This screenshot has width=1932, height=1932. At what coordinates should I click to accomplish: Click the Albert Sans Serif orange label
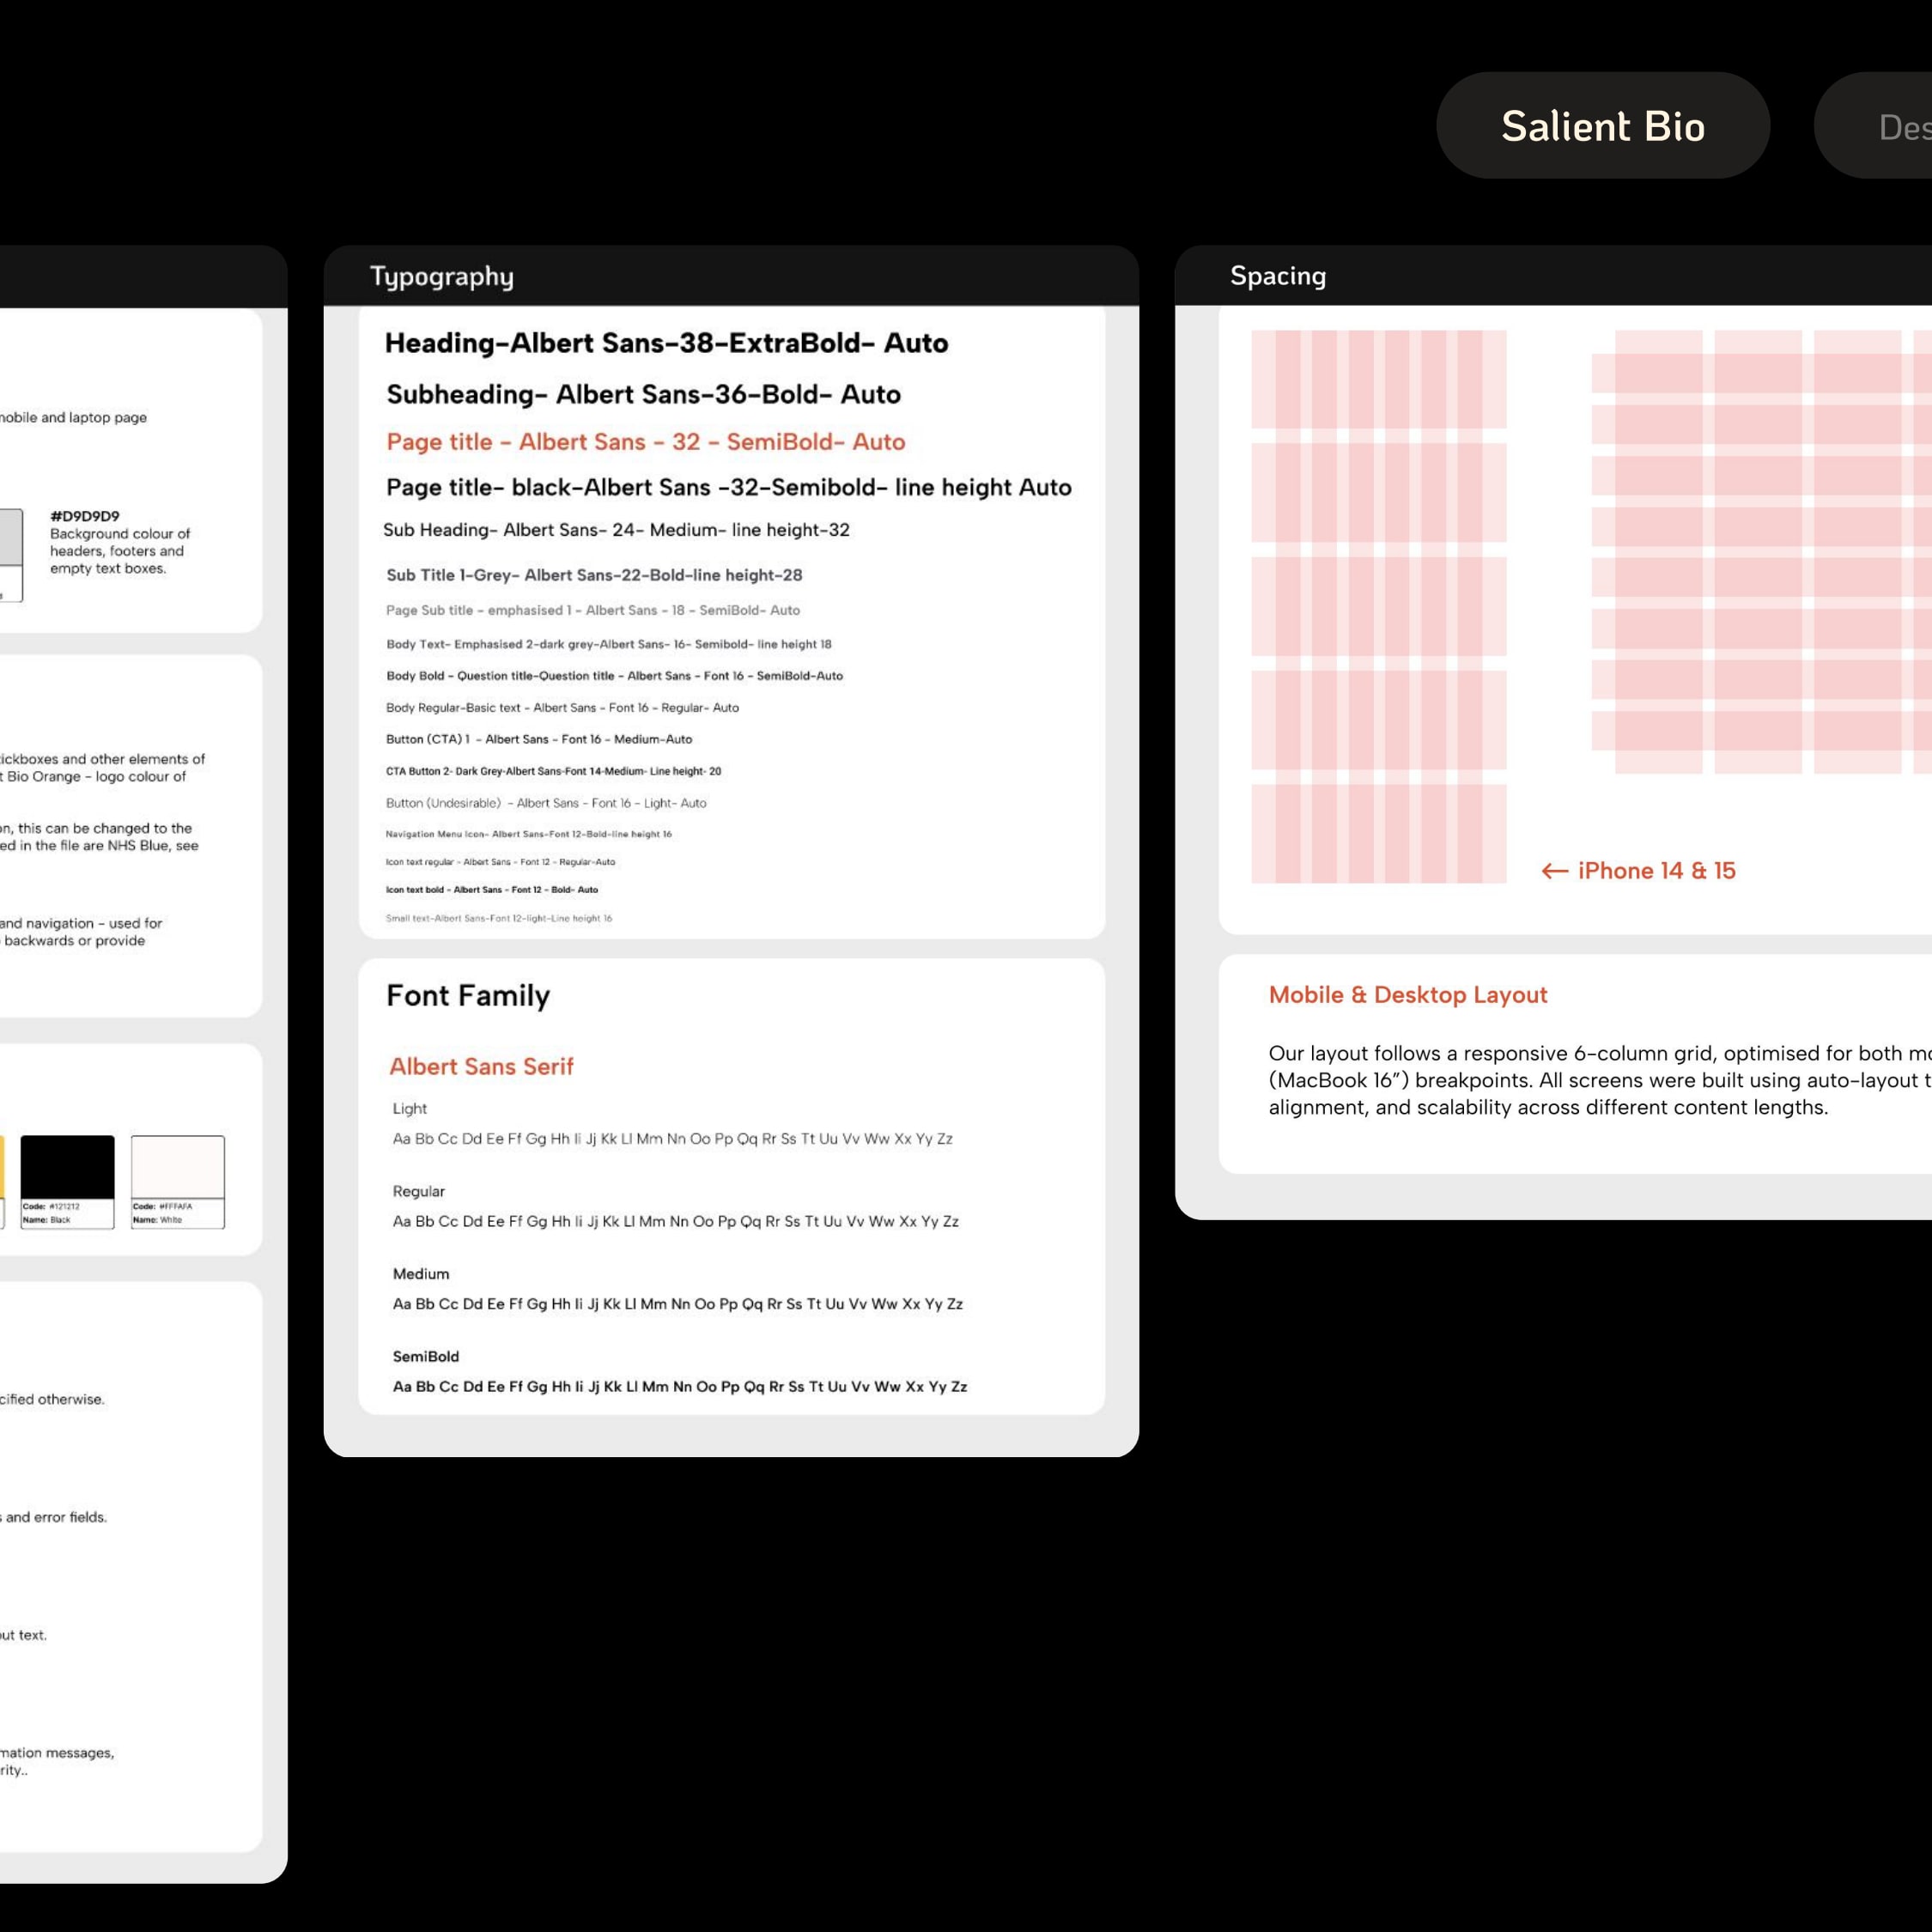481,1066
